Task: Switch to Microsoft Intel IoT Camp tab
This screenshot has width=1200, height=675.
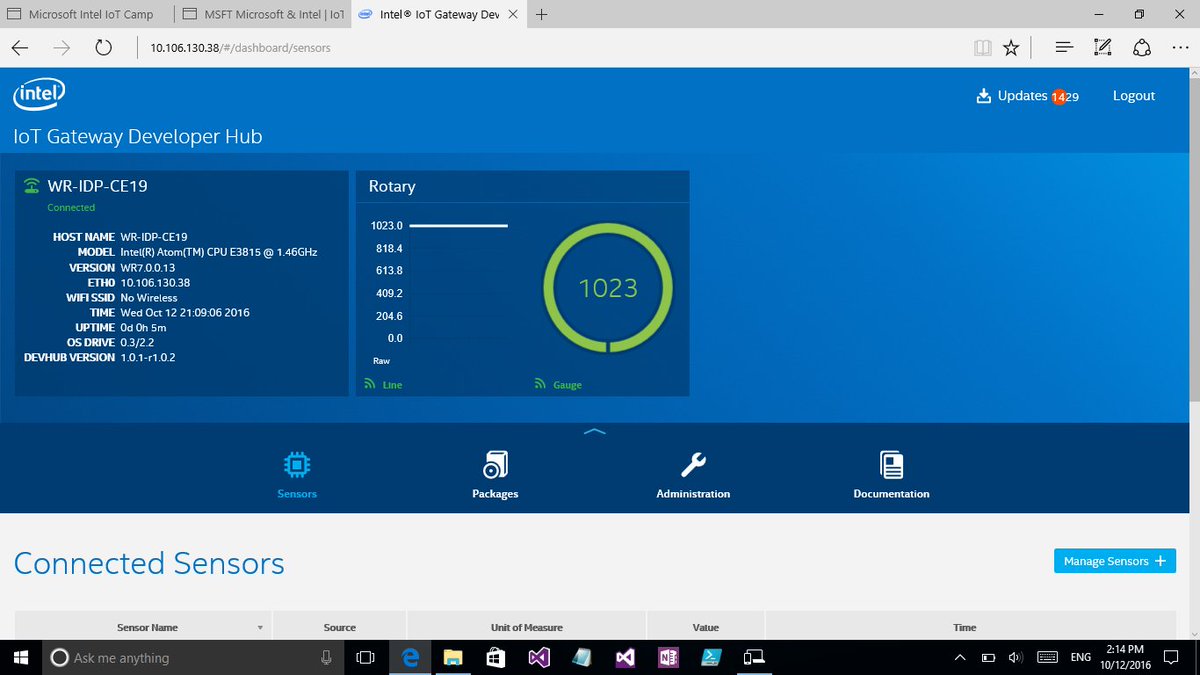Action: coord(86,15)
